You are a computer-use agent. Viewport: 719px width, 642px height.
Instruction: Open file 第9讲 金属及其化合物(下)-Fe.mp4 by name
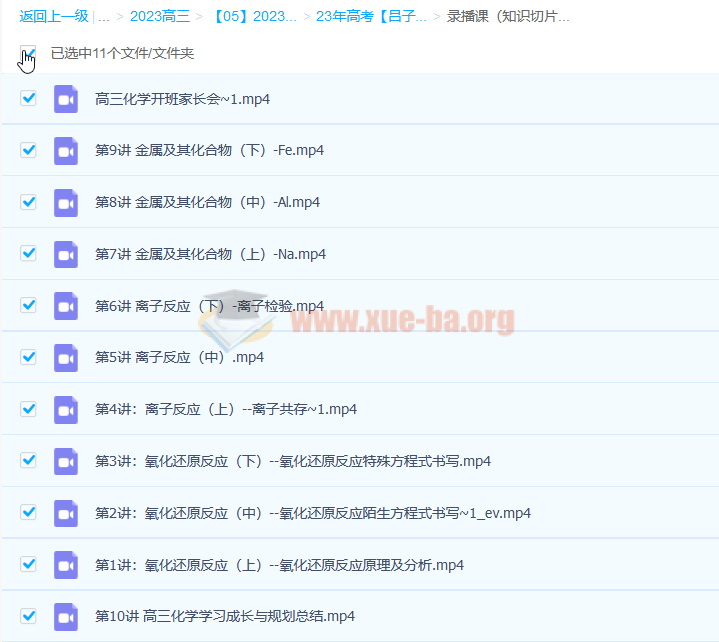point(209,150)
